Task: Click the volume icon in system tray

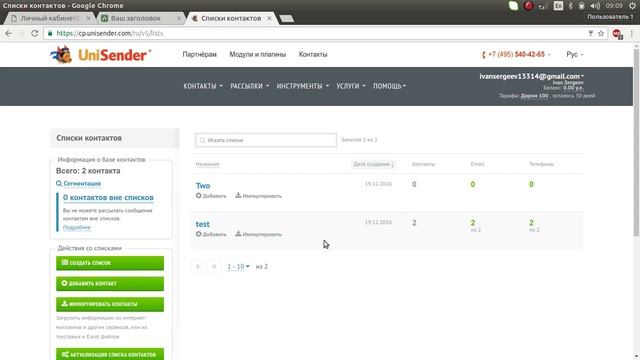Action: click(x=595, y=6)
